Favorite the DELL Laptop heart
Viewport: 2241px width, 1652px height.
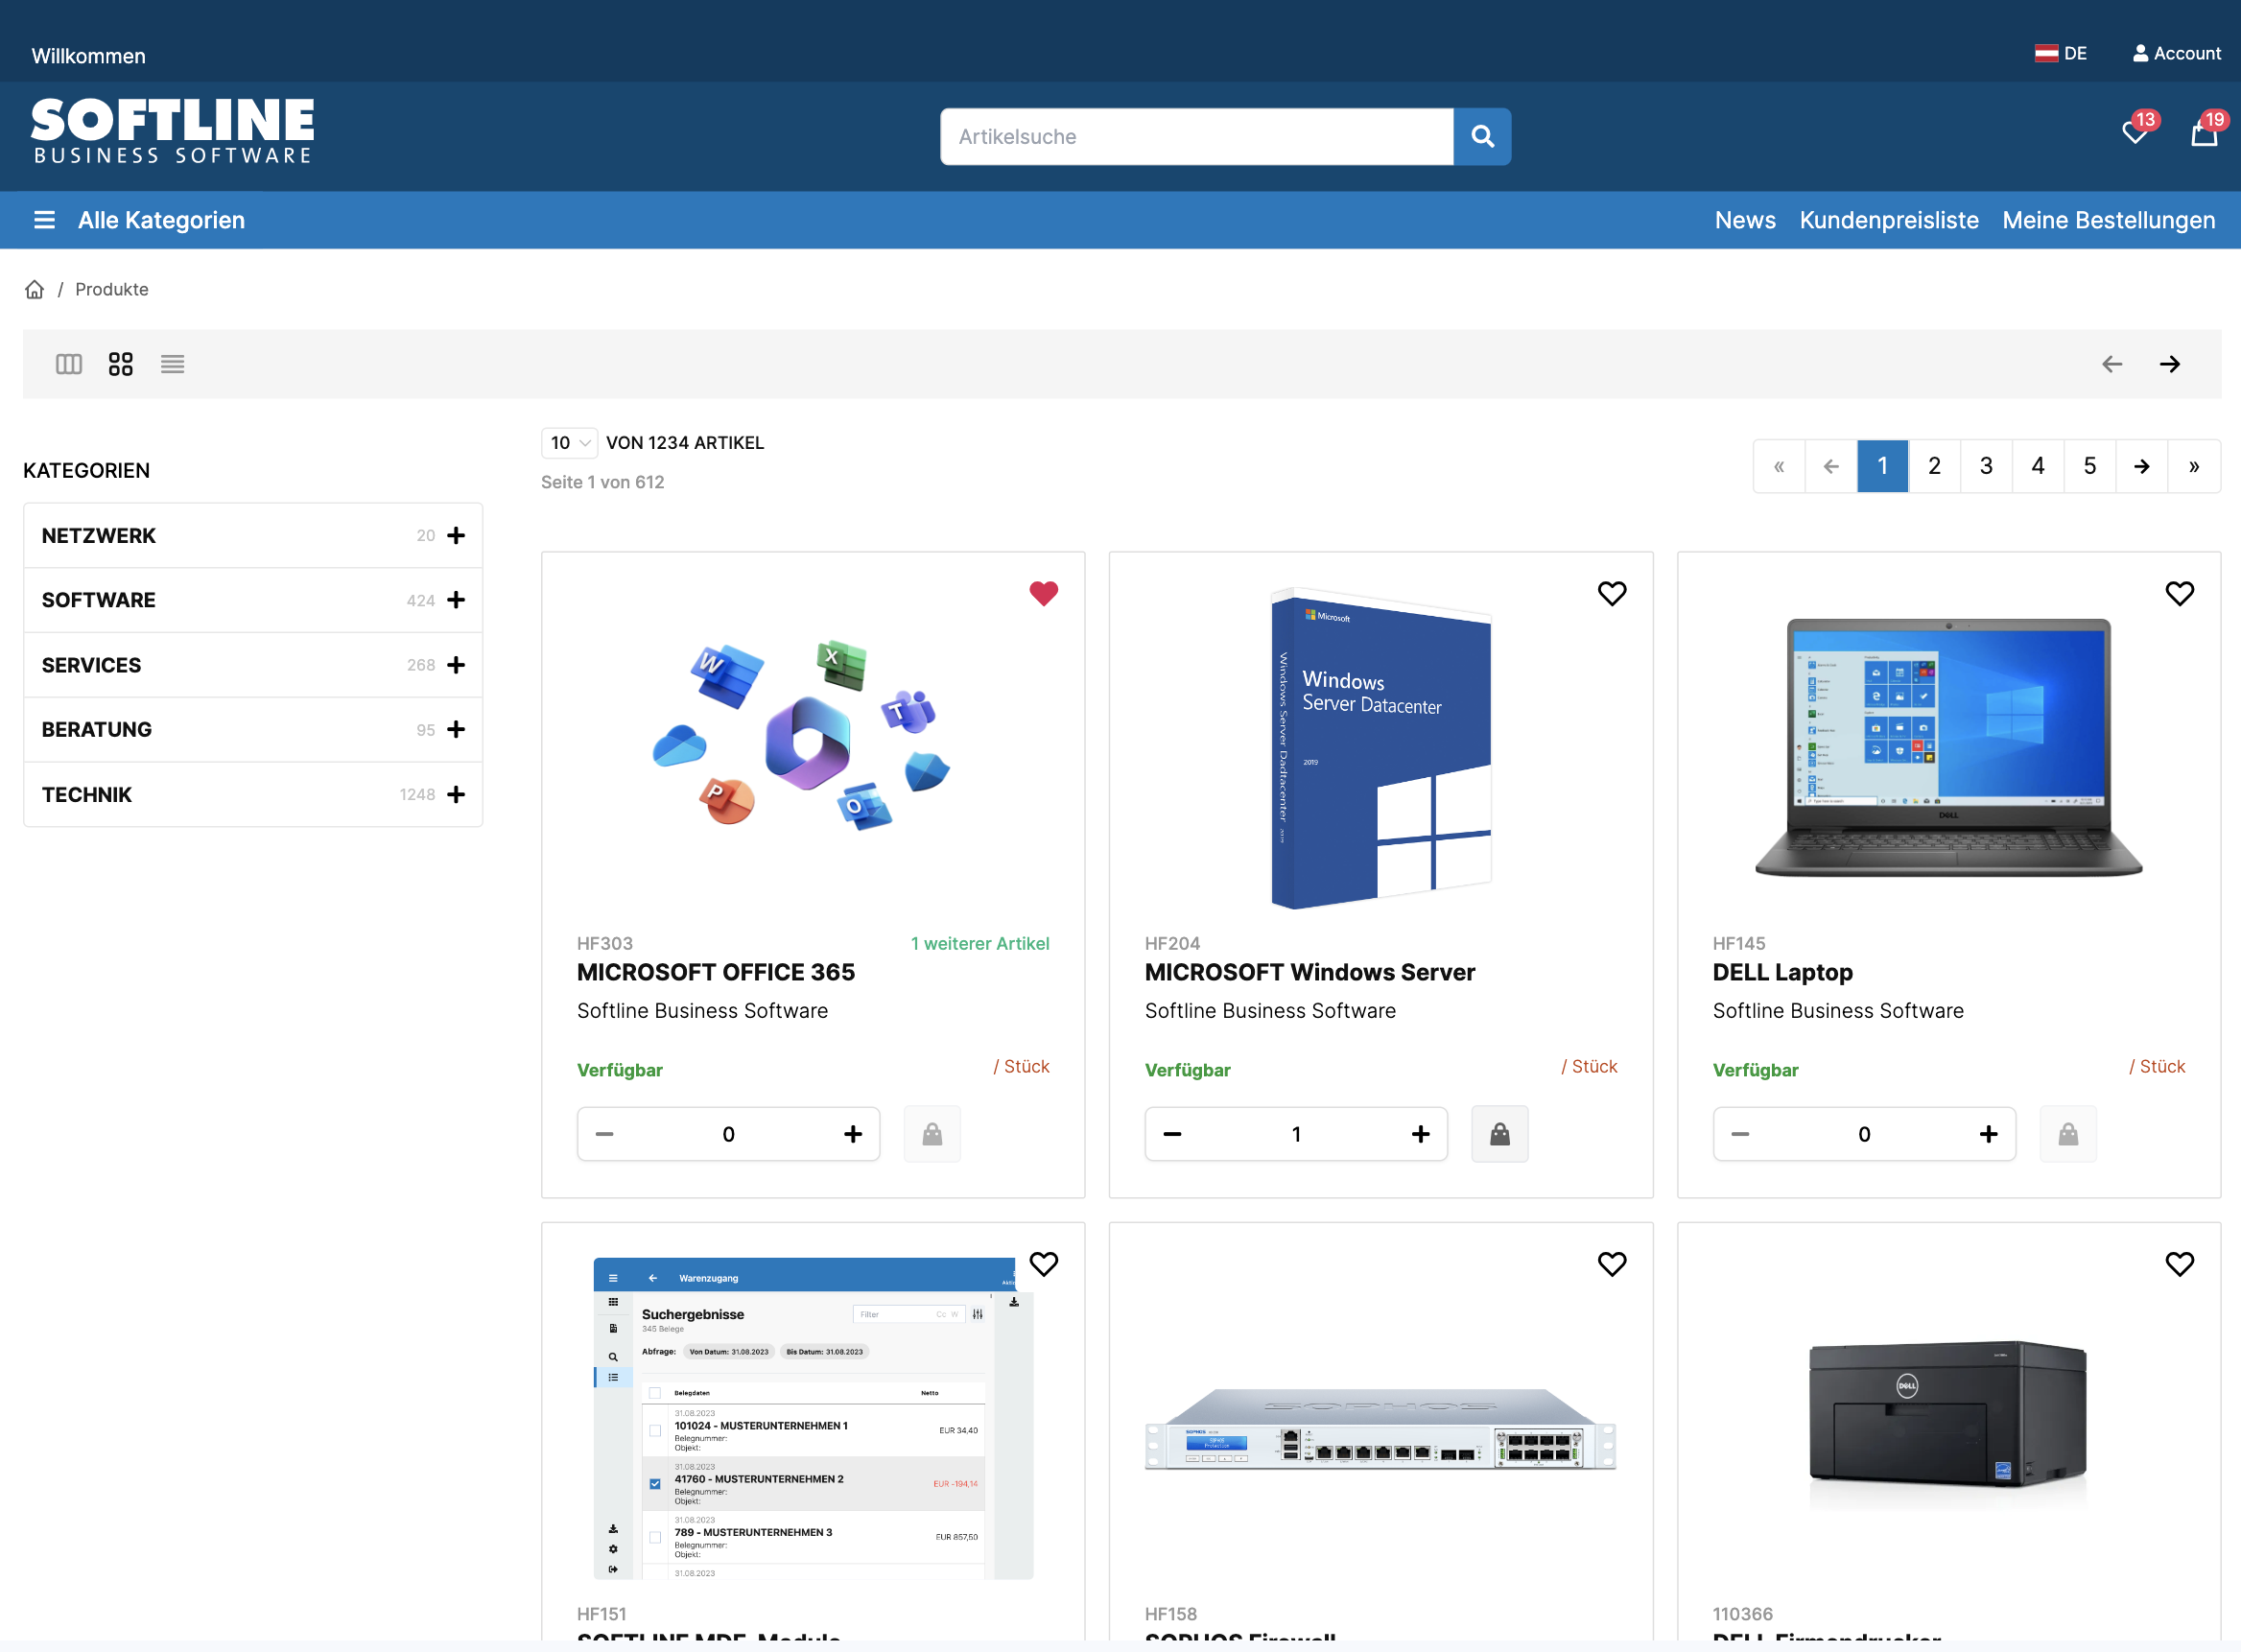click(x=2179, y=593)
